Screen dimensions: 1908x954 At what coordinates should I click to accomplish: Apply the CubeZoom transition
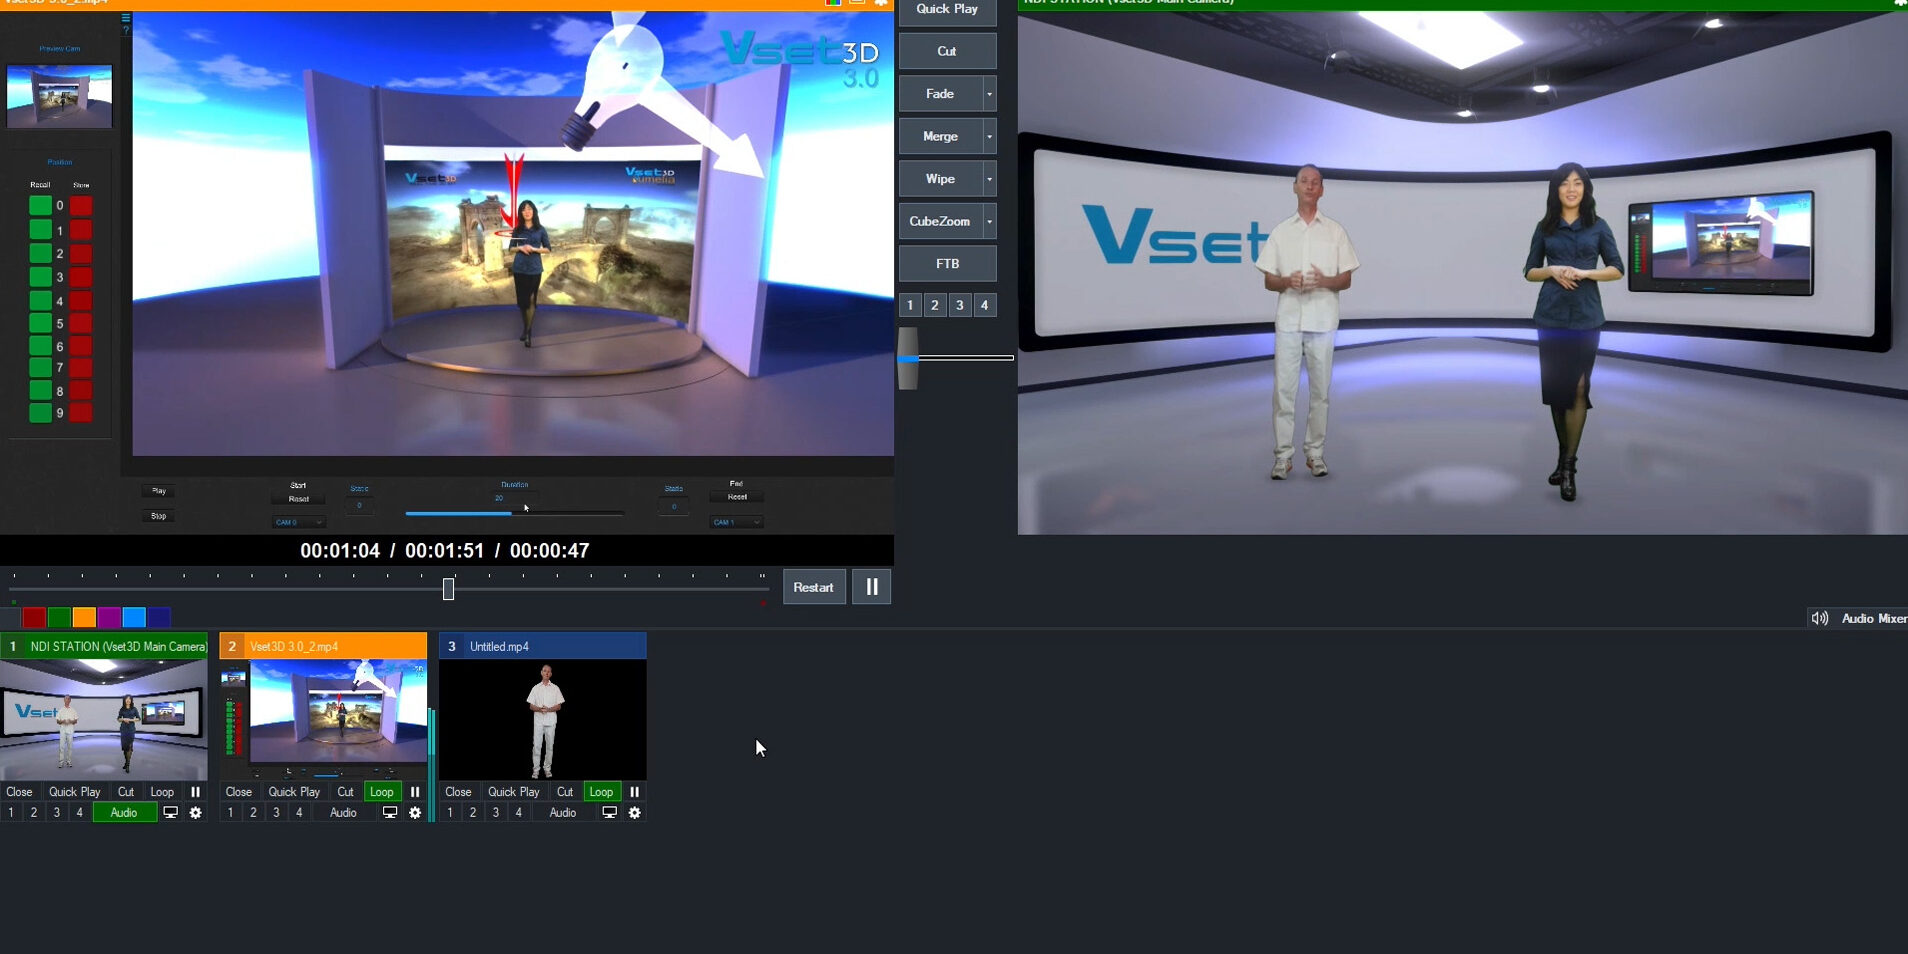pos(940,221)
